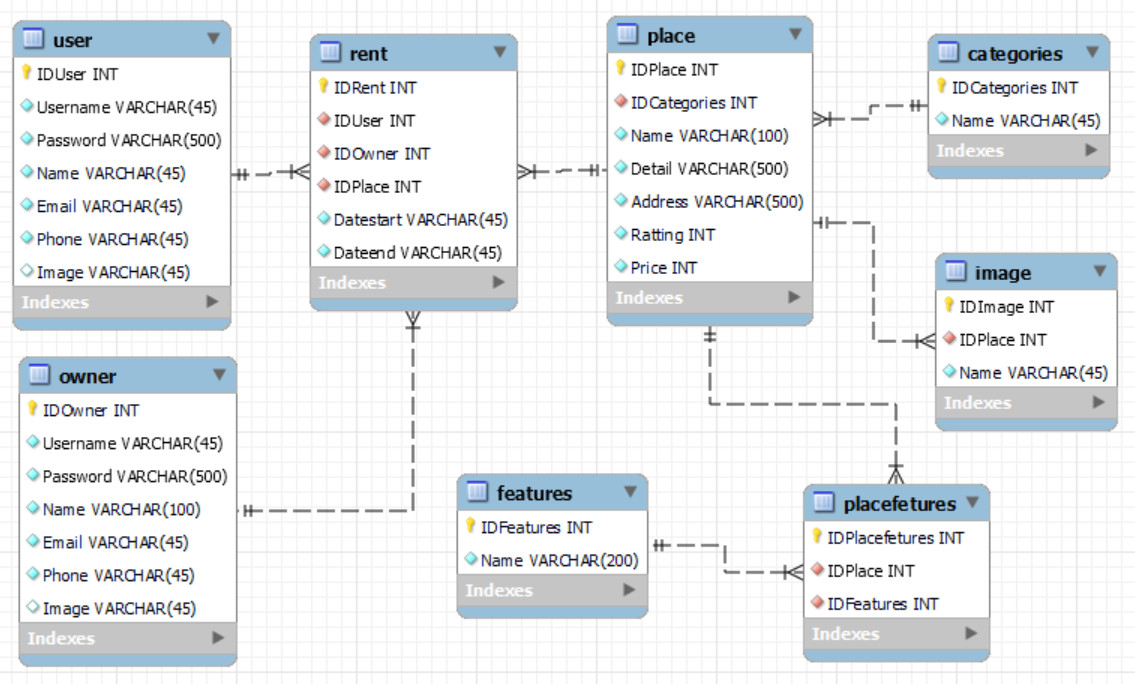Collapse the features table with its header arrow
This screenshot has height=684, width=1135.
630,491
